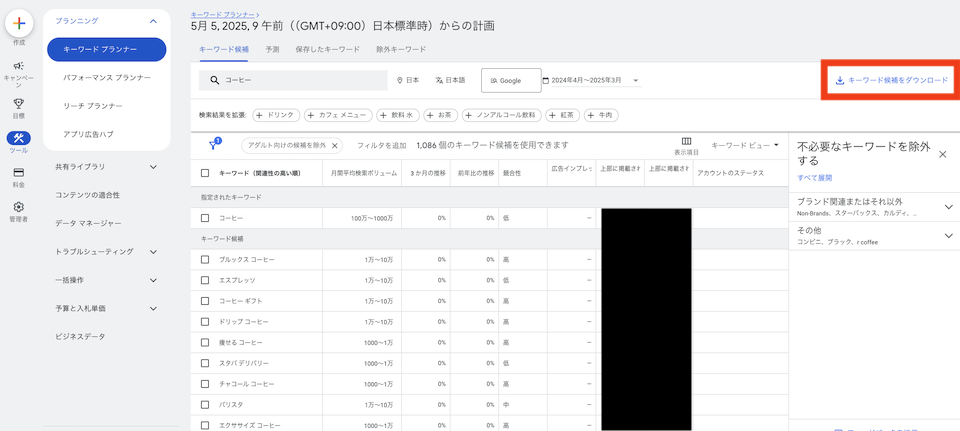
Task: Check the コーヒー ギフト checkbox
Action: click(x=205, y=301)
